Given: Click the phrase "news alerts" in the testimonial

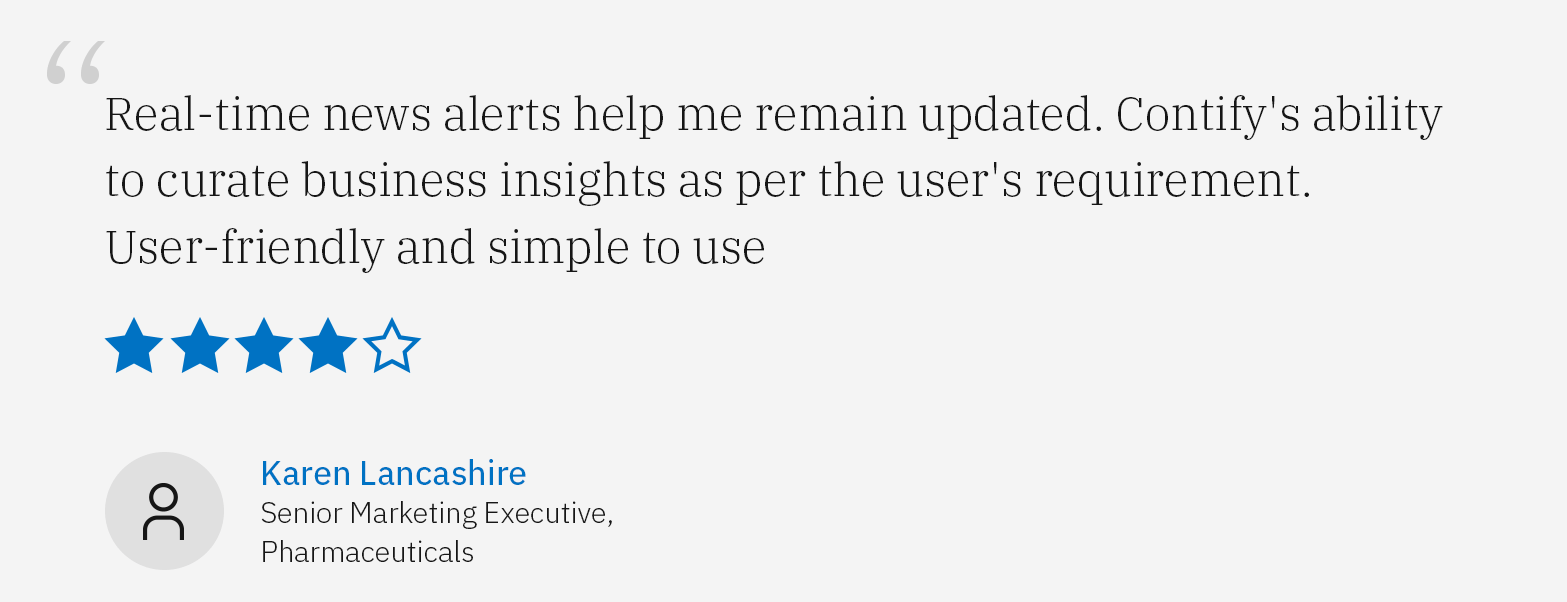Looking at the screenshot, I should pyautogui.click(x=442, y=115).
